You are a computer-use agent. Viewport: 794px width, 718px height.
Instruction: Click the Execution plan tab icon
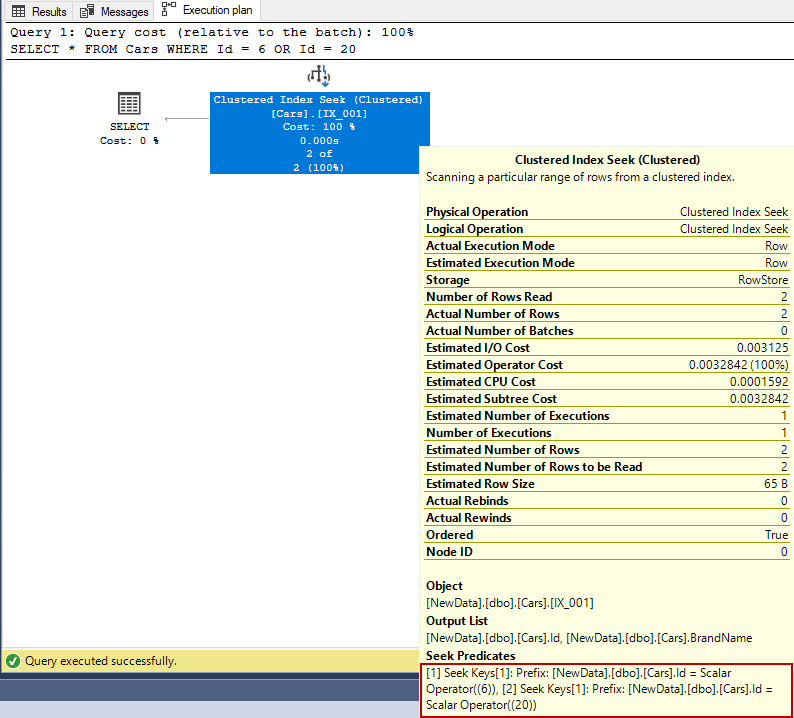pos(169,9)
